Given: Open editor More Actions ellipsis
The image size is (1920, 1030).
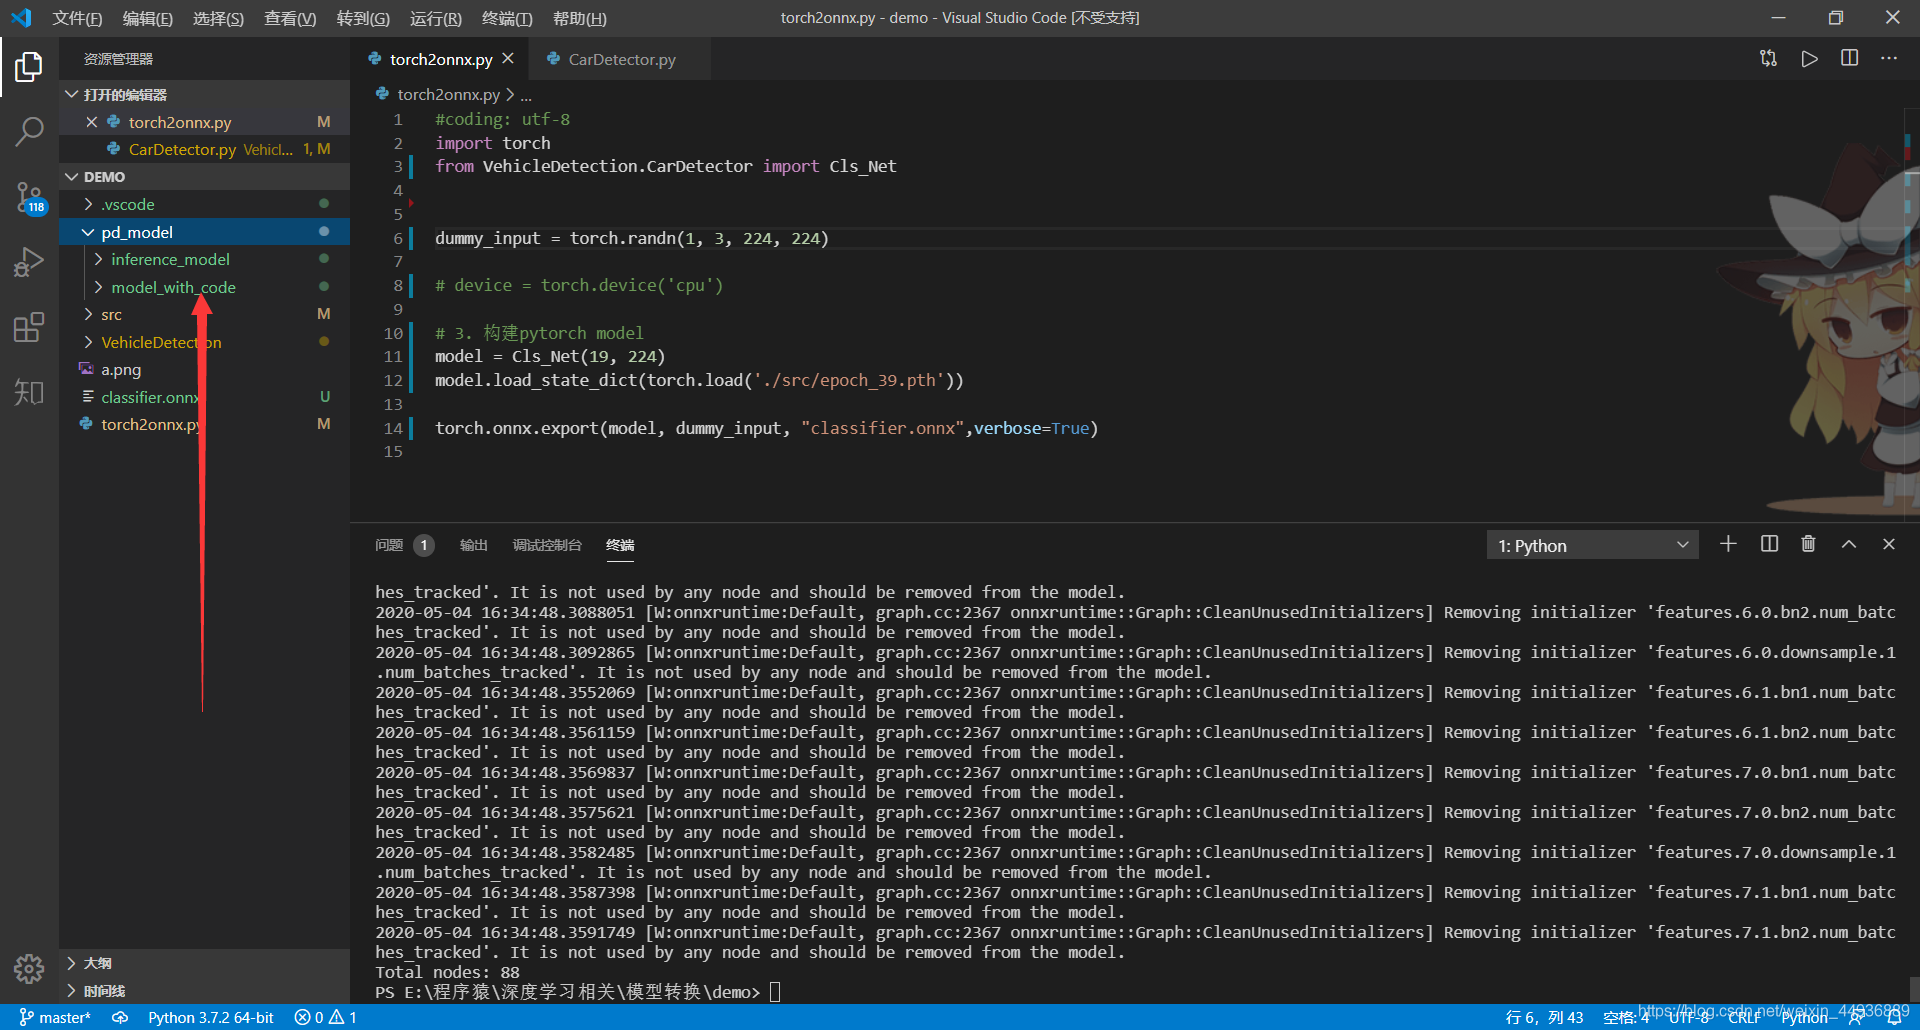Looking at the screenshot, I should pyautogui.click(x=1889, y=59).
